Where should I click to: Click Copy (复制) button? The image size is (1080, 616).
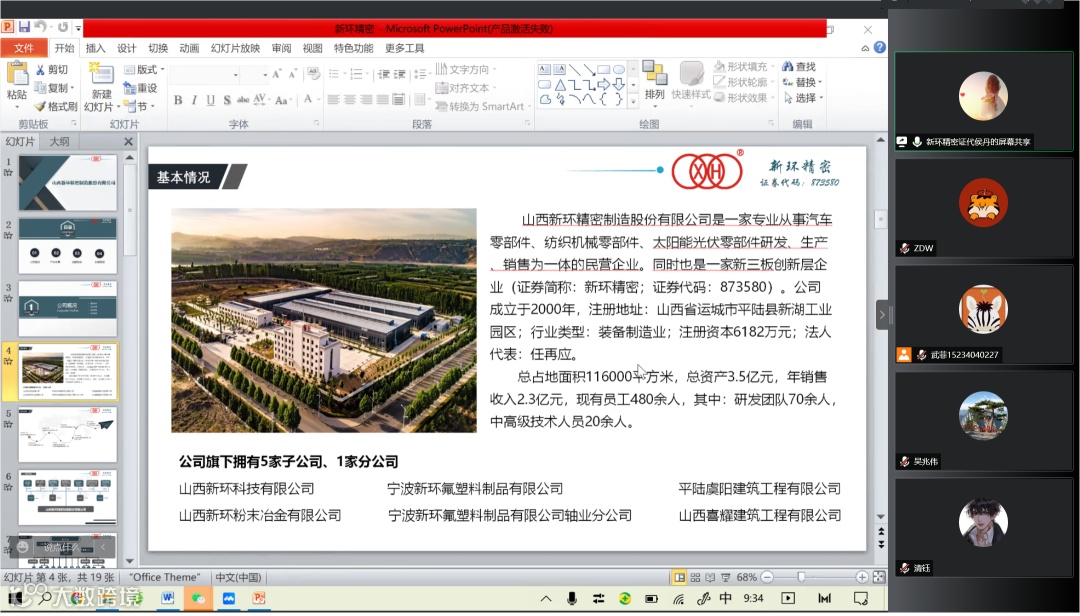click(53, 88)
